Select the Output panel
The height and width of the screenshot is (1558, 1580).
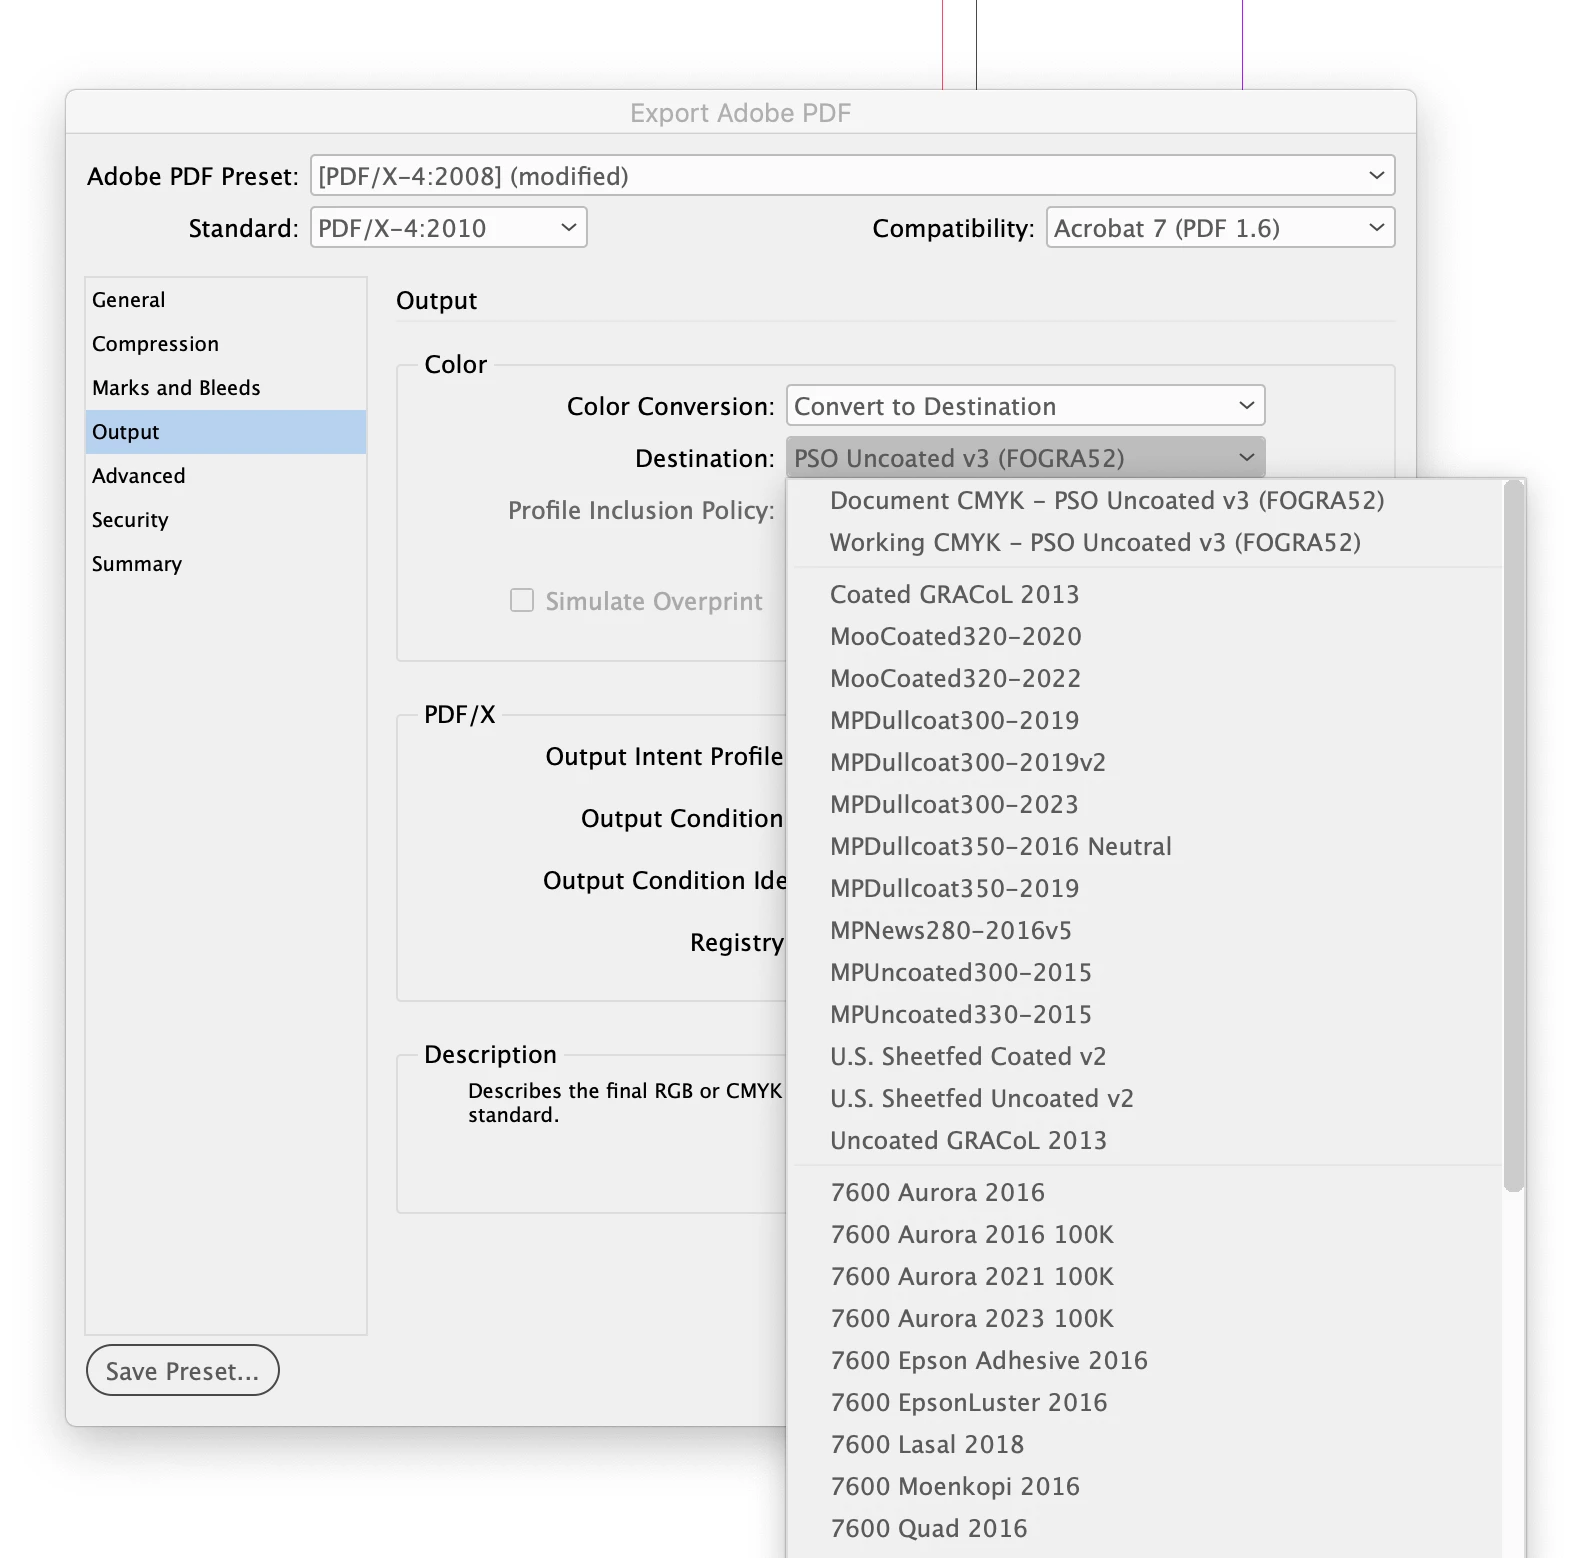click(x=226, y=432)
